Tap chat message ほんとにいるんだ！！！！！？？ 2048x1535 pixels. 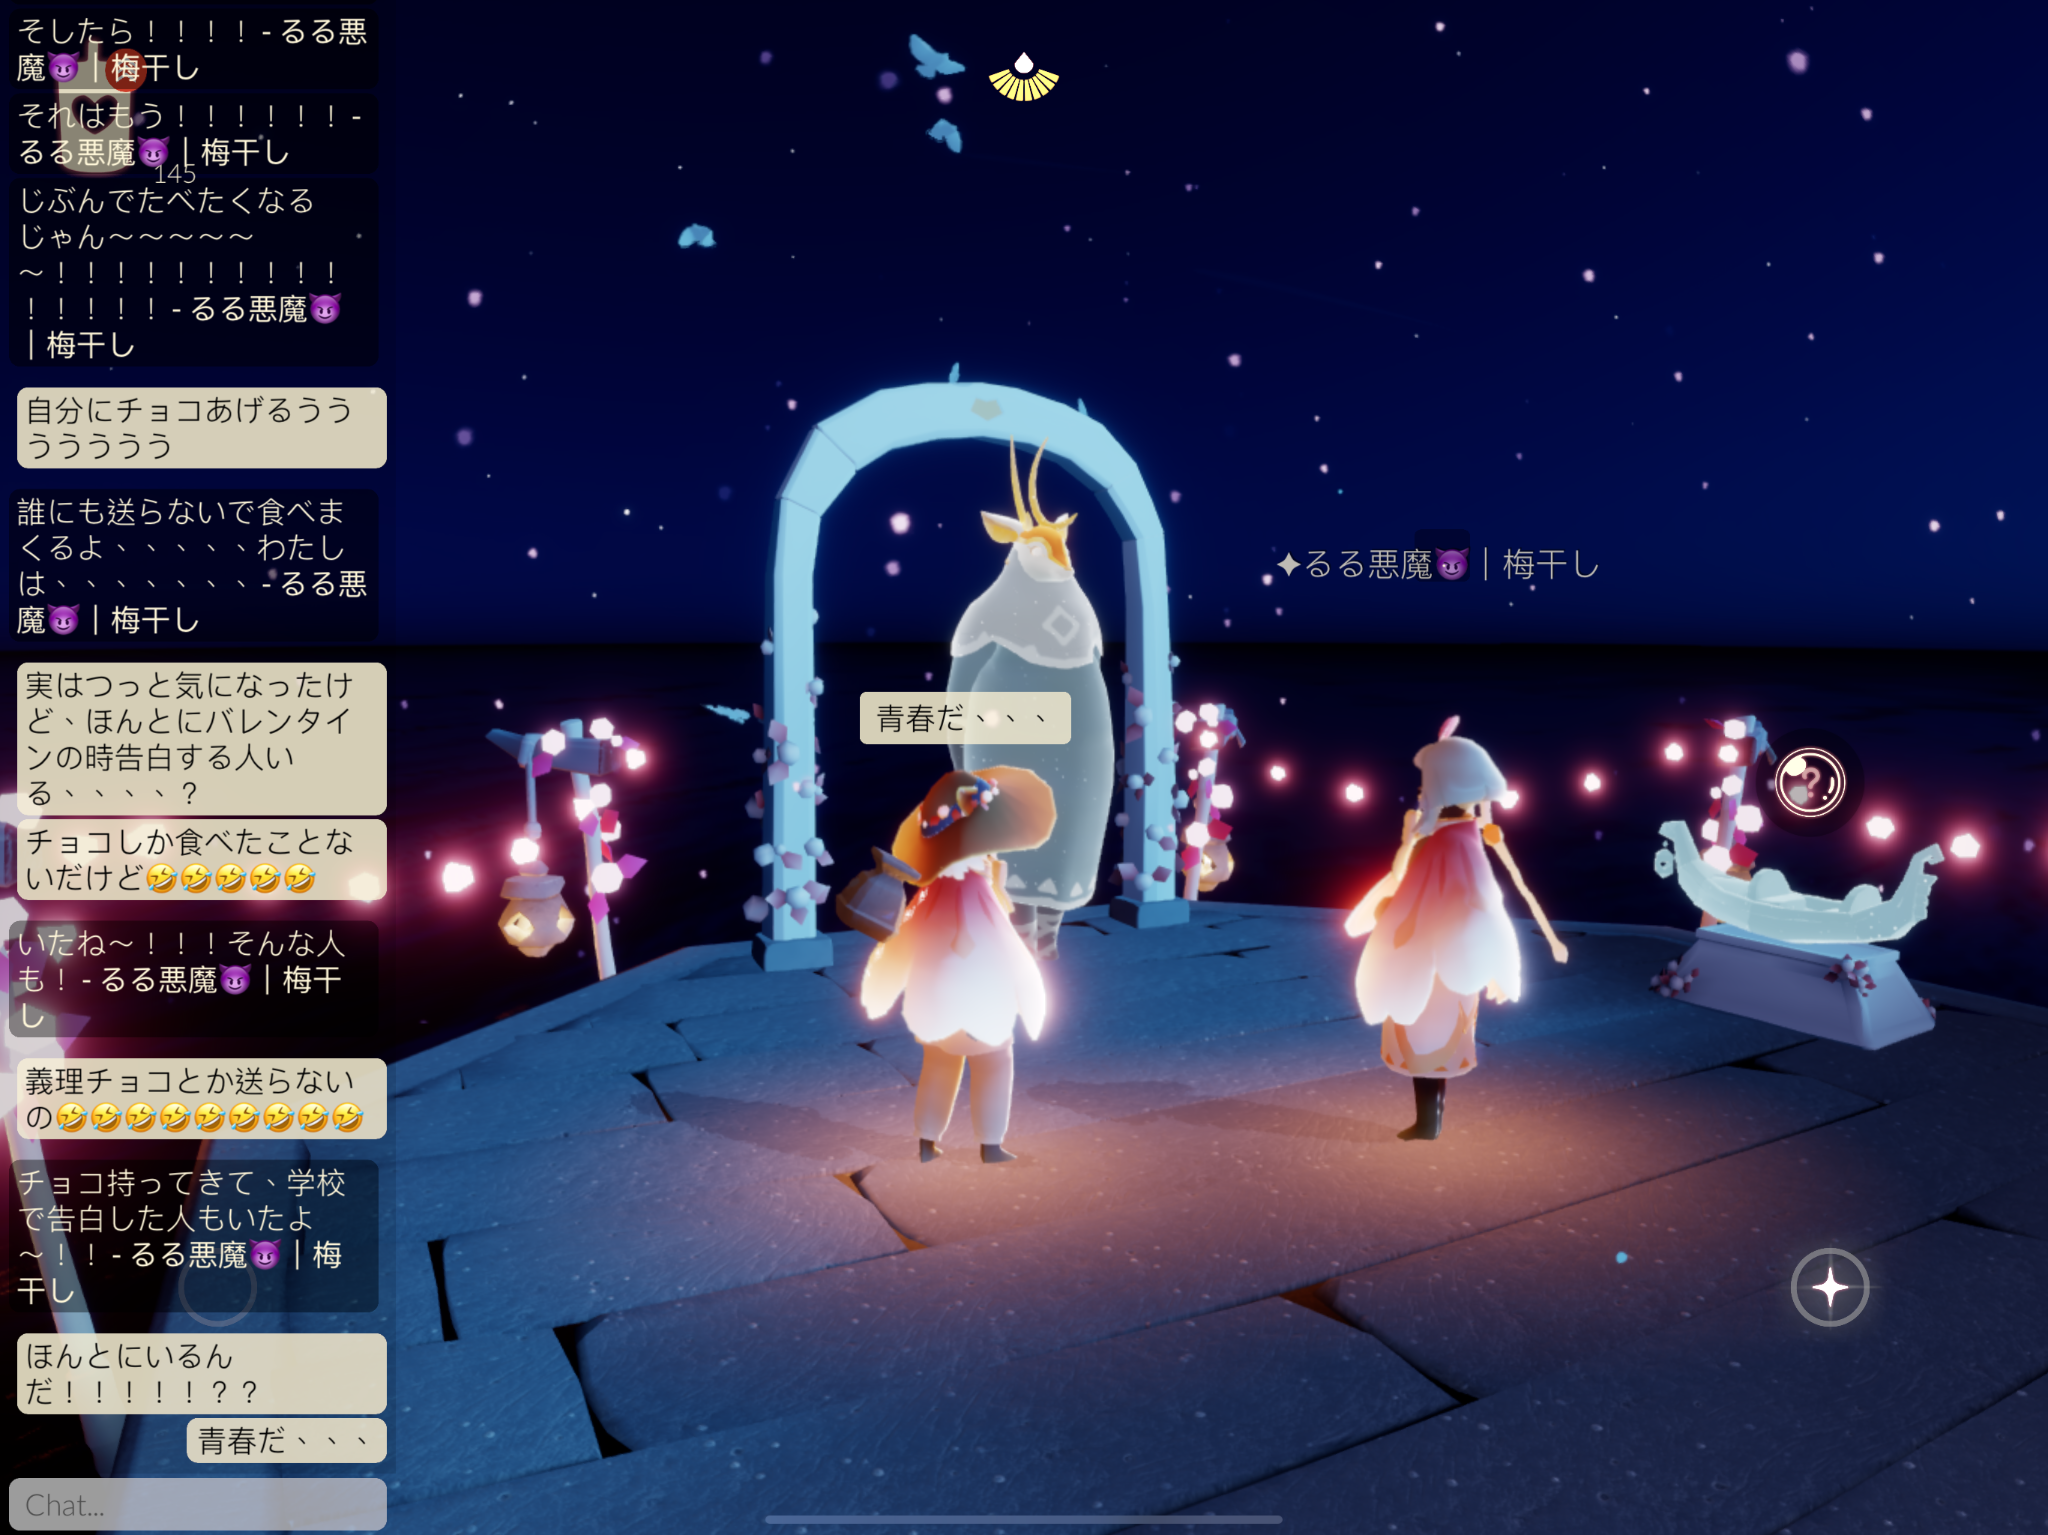[202, 1374]
